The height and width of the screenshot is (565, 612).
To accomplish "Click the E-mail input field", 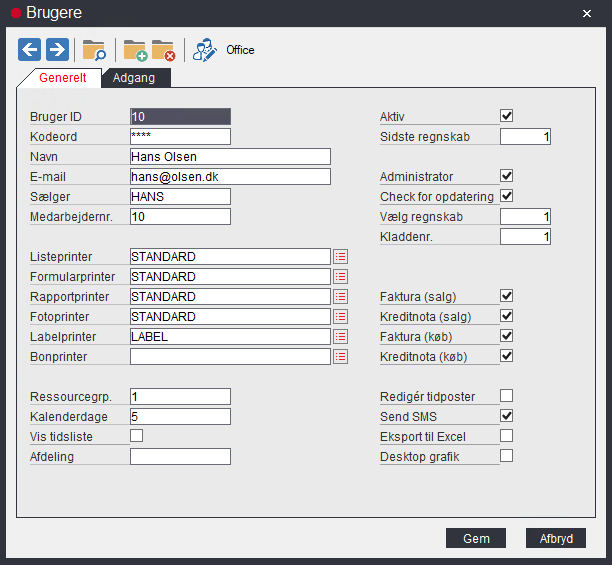I will coord(230,177).
